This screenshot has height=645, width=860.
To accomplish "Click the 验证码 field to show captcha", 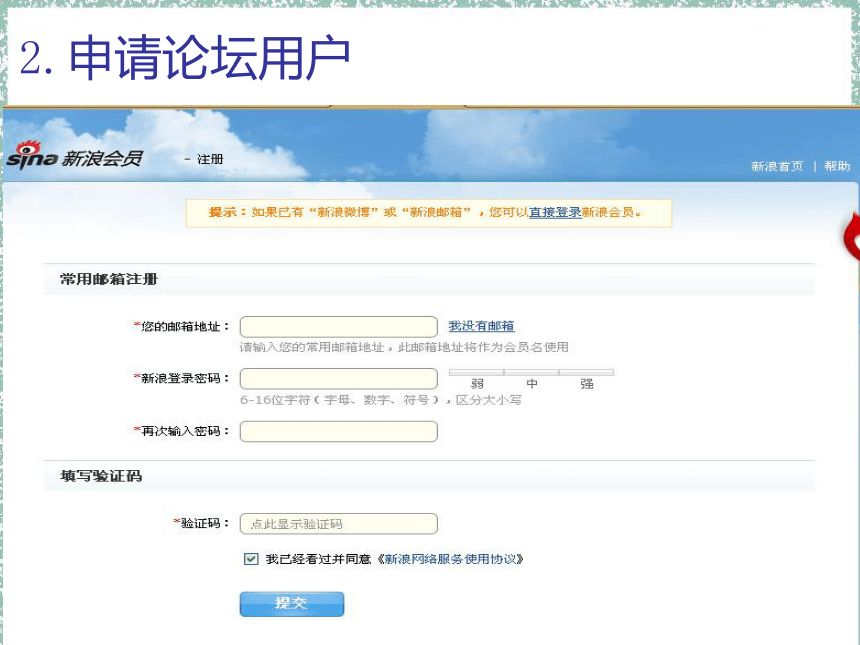I will 338,524.
